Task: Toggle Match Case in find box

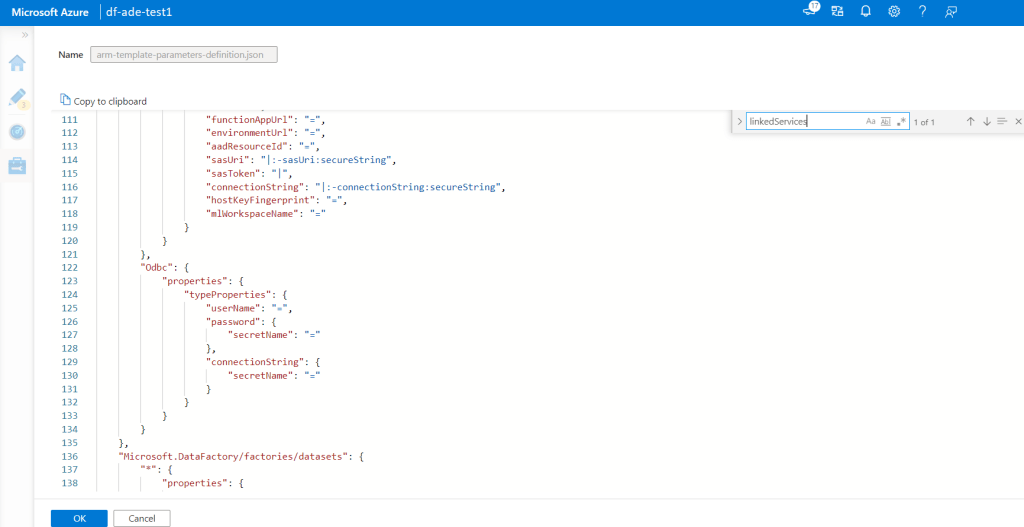Action: 870,121
